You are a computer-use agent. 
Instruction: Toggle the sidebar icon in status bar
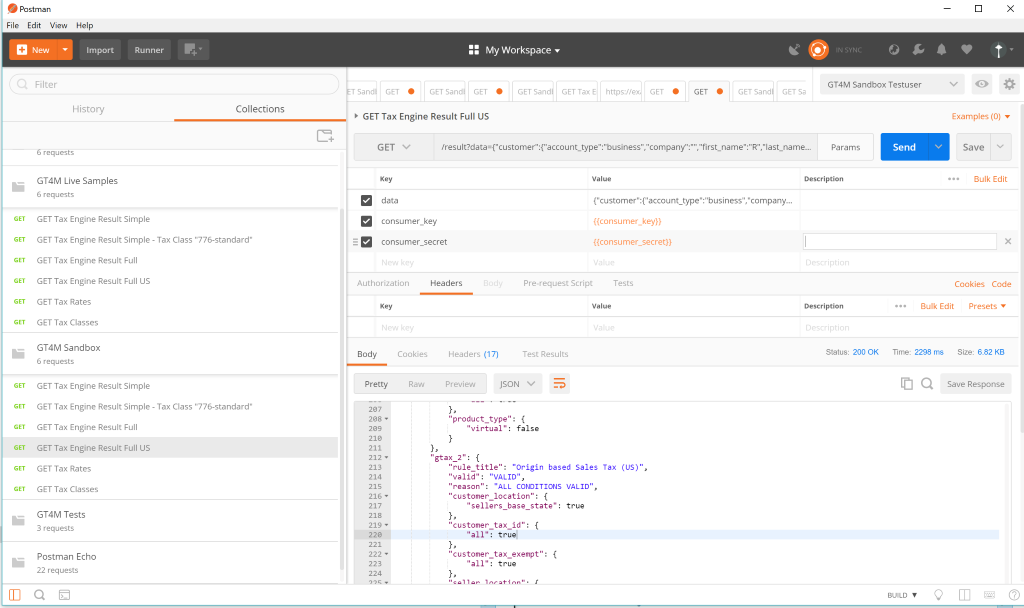point(14,595)
